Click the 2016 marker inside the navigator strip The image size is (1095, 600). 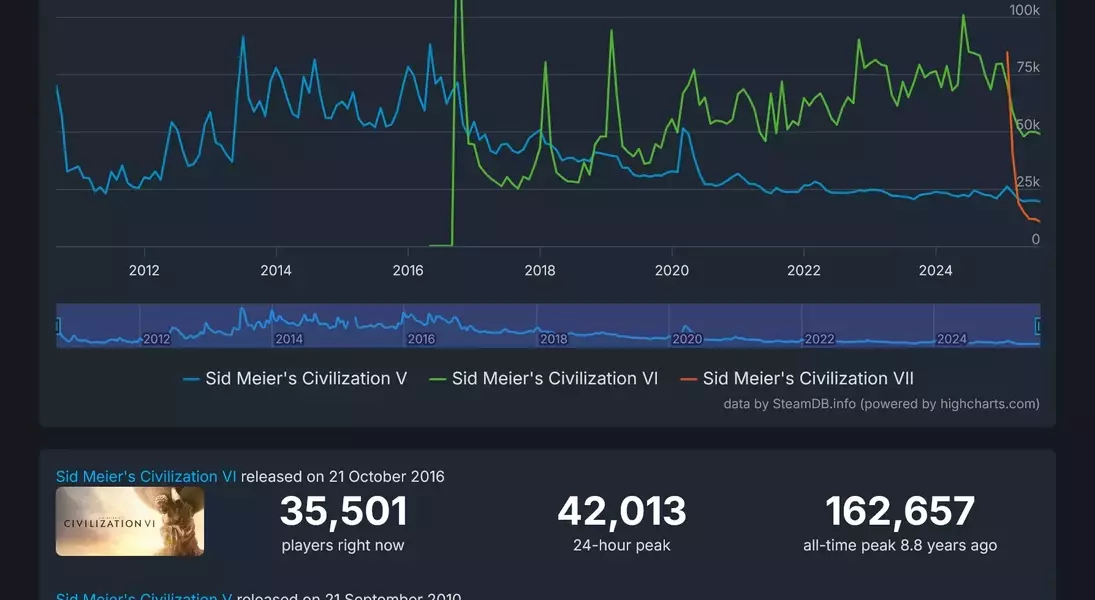point(421,339)
